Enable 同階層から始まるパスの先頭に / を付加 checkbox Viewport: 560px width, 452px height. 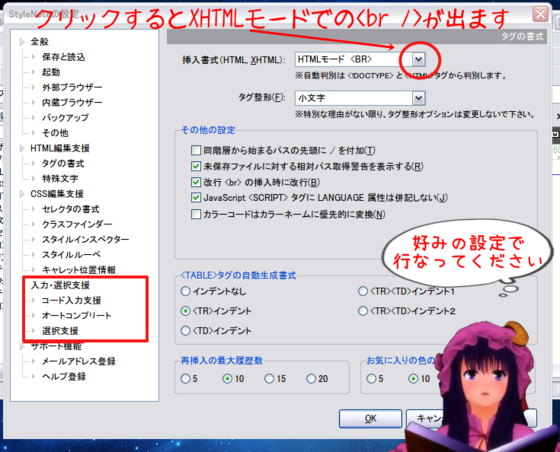coord(196,150)
